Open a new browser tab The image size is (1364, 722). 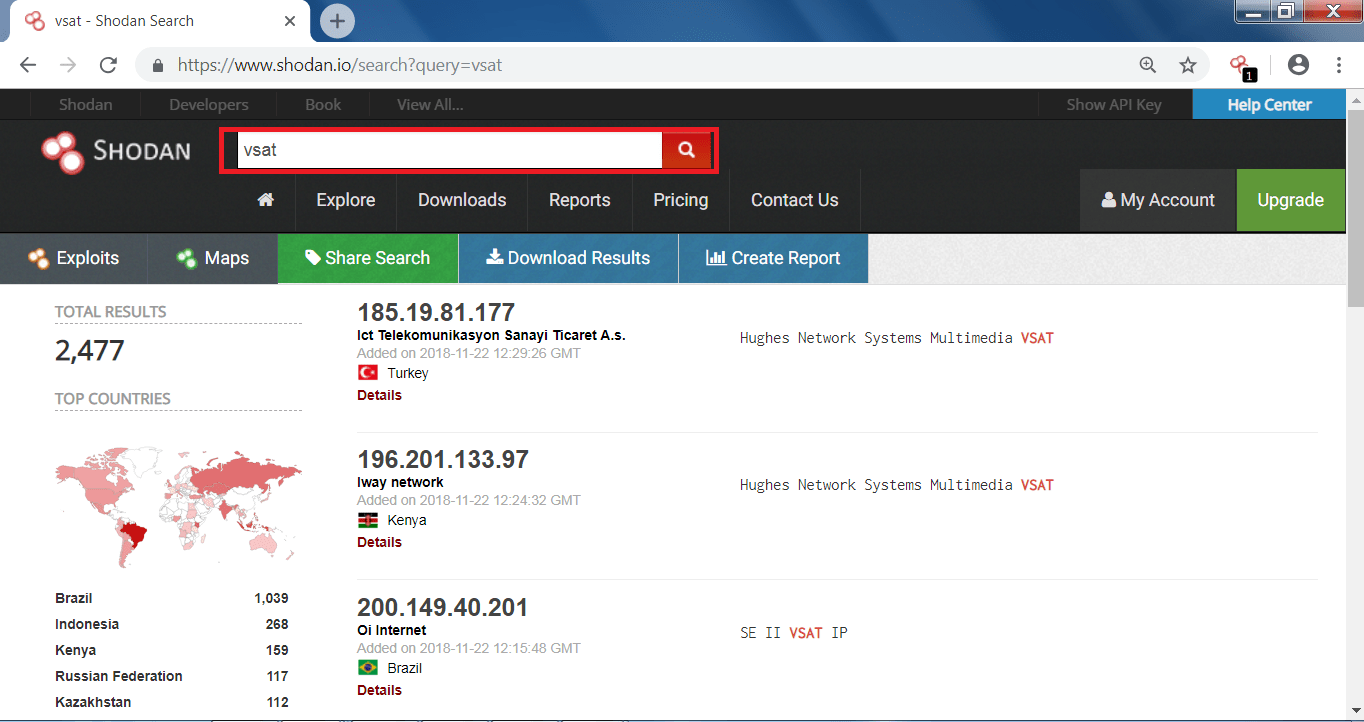pos(337,20)
